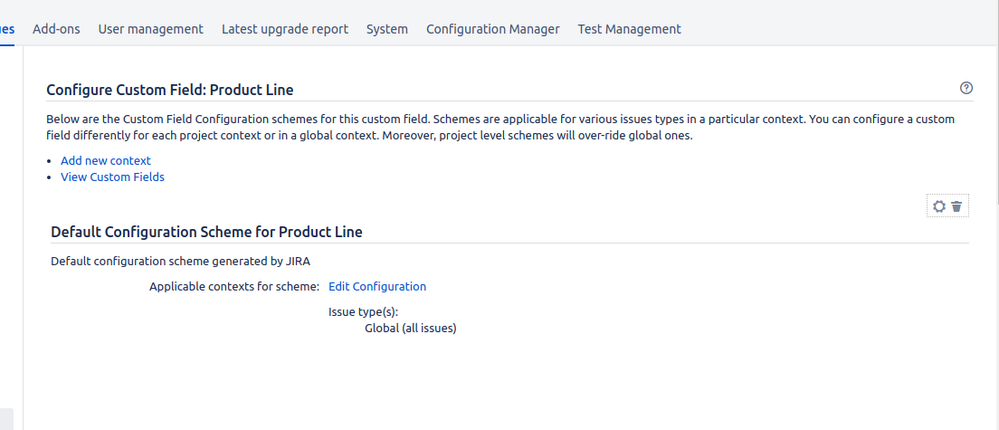
Task: Switch to the partially visible Issues tab
Action: [7, 29]
